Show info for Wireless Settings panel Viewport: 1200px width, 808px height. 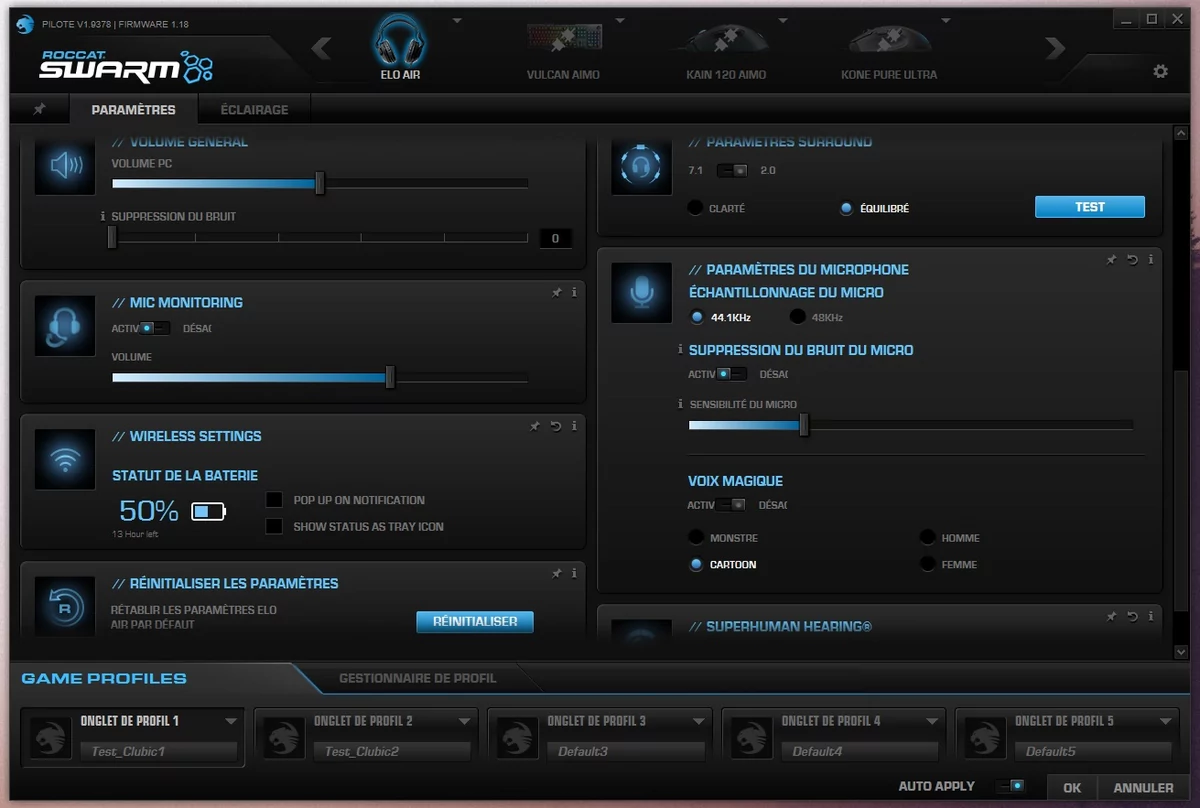click(x=574, y=426)
